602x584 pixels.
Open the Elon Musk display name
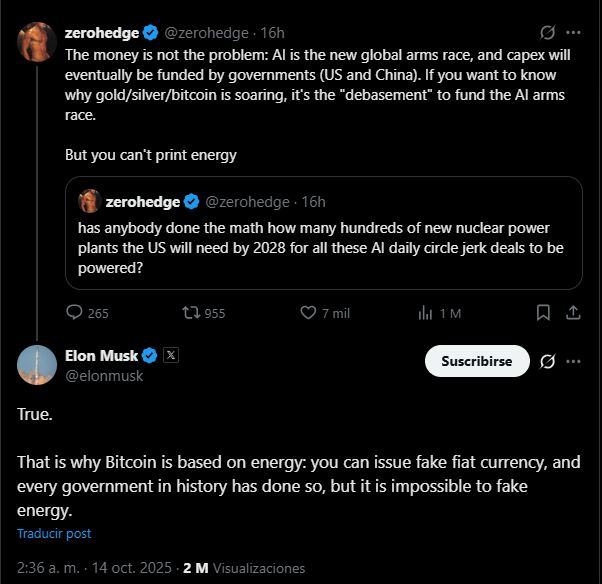pyautogui.click(x=101, y=355)
